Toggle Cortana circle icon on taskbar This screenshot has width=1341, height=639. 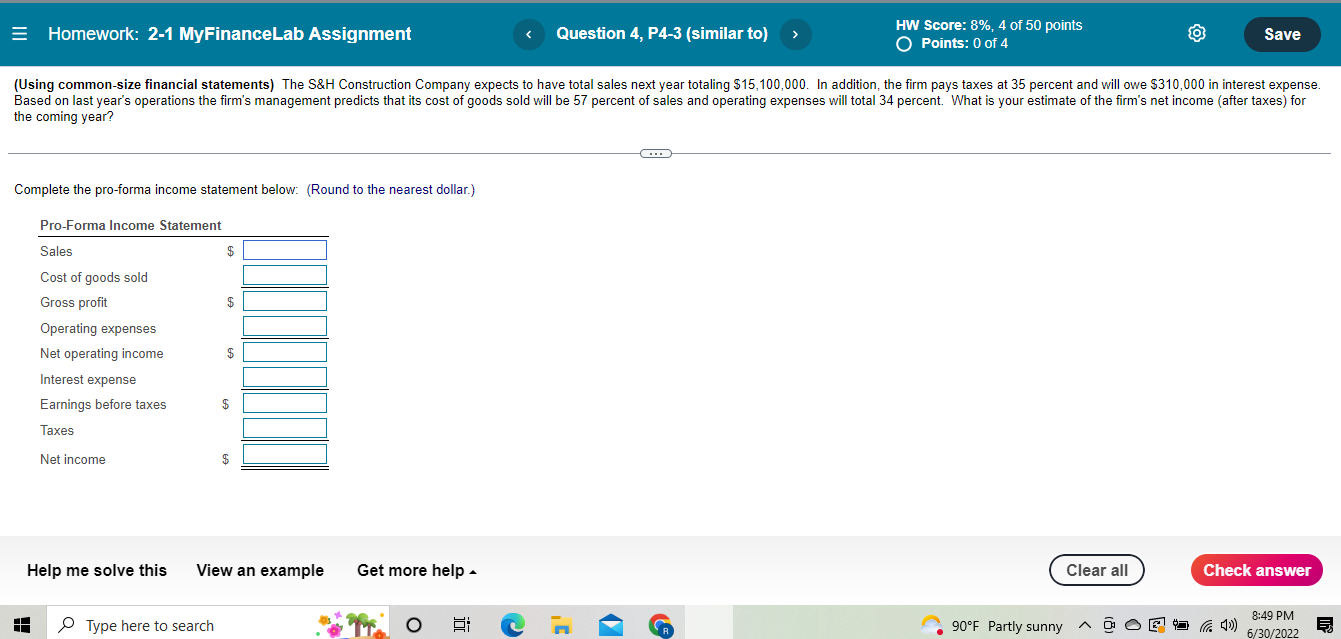(413, 624)
